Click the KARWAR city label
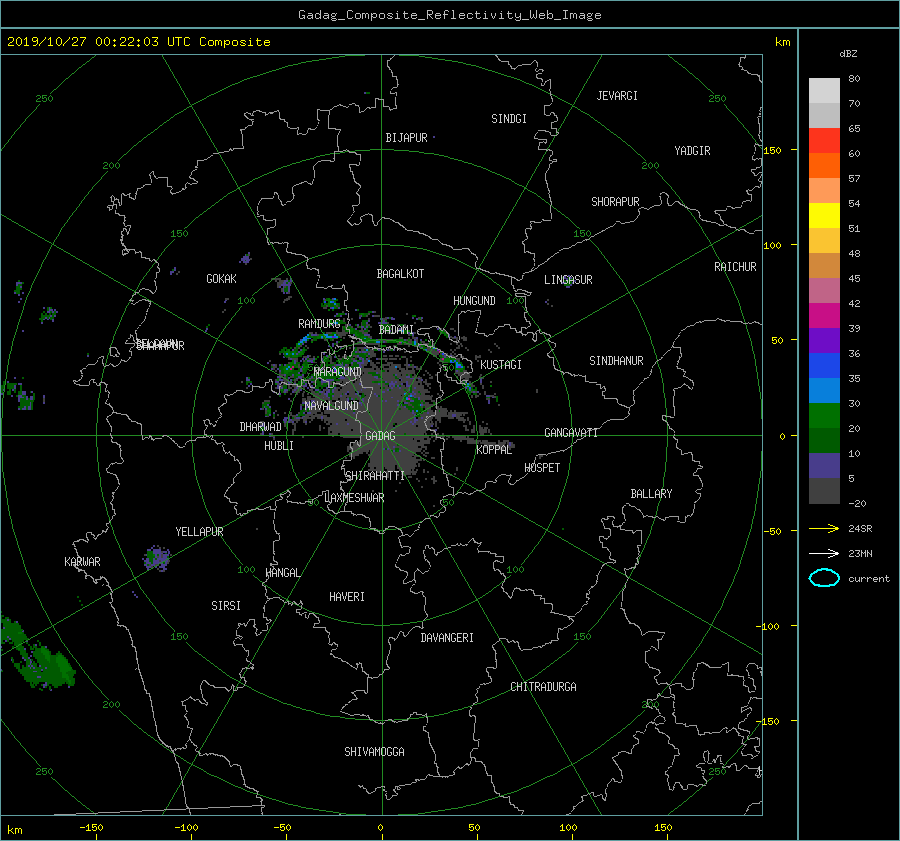 click(83, 562)
